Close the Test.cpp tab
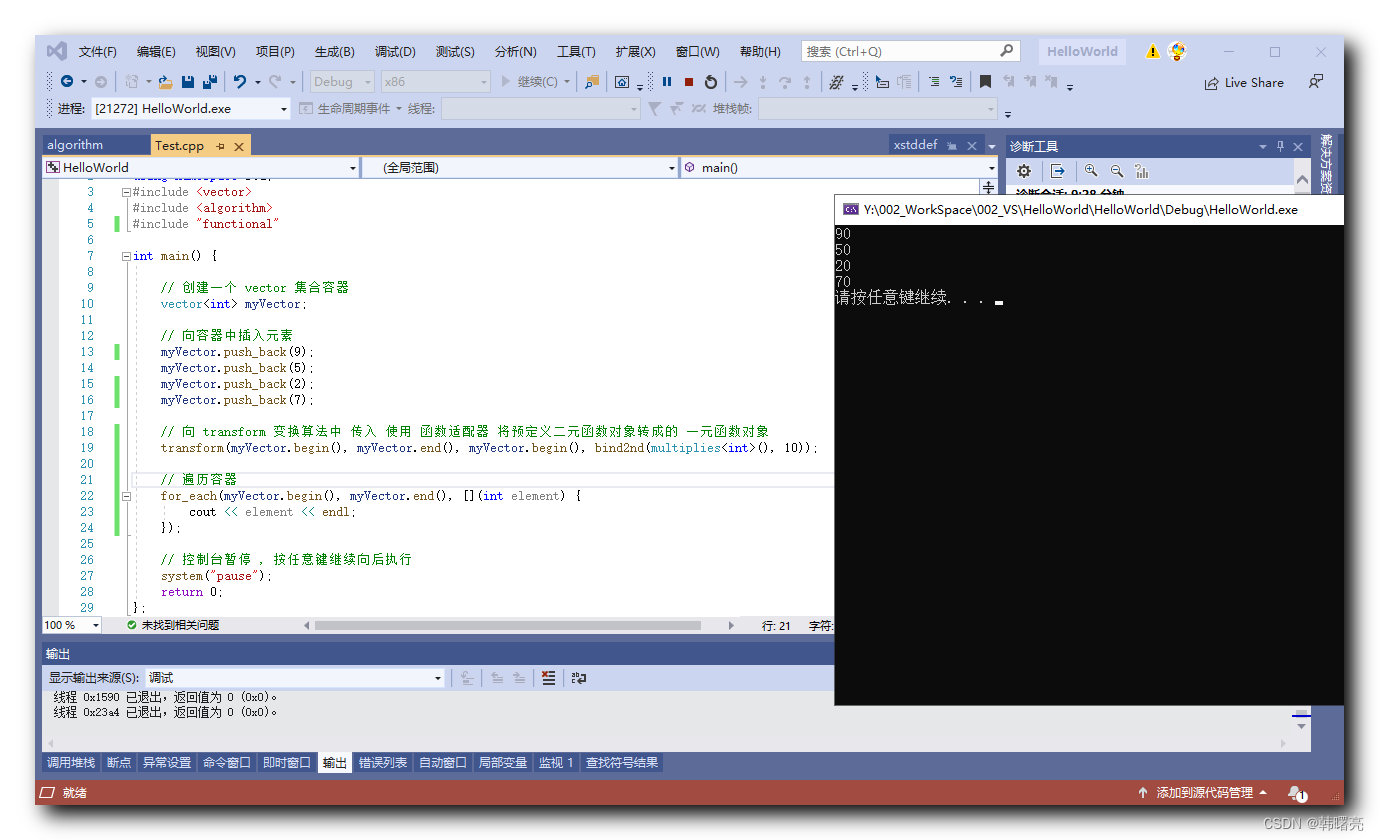 point(239,146)
